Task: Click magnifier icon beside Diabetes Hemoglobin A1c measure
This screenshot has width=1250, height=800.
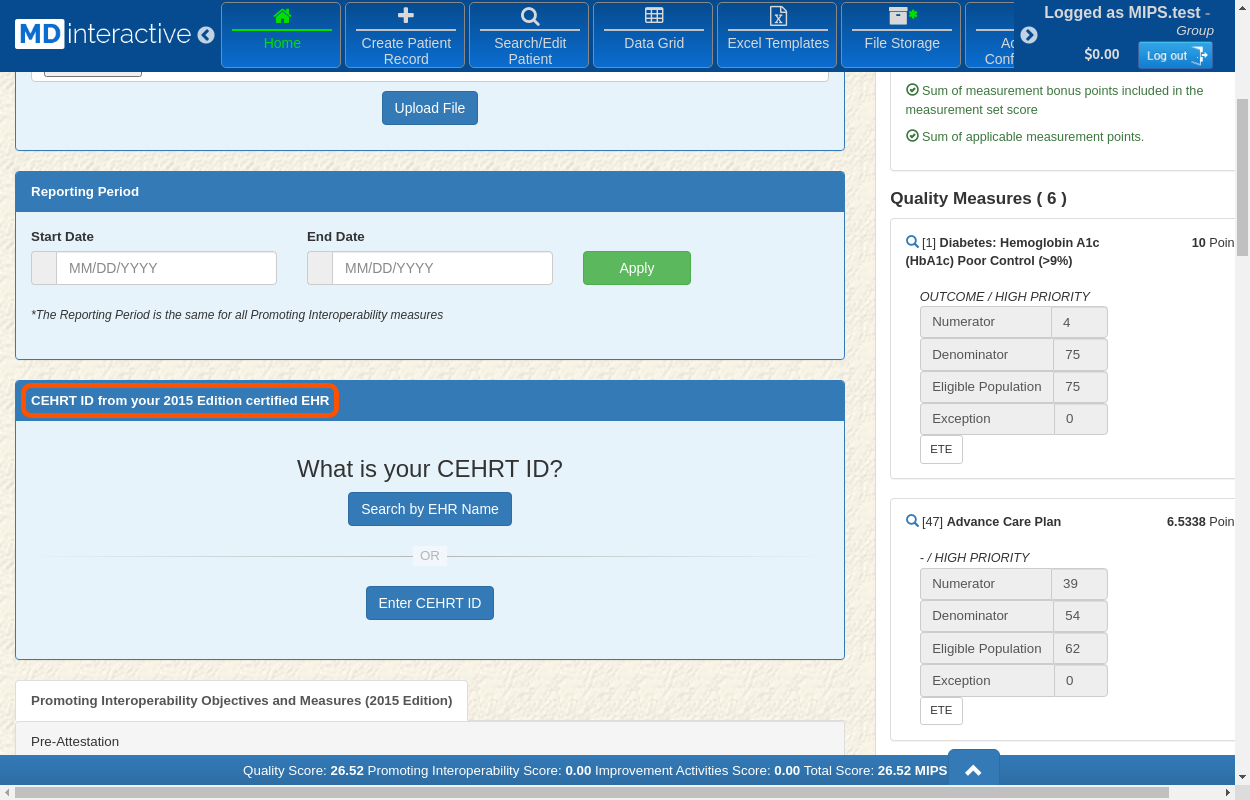Action: coord(912,242)
